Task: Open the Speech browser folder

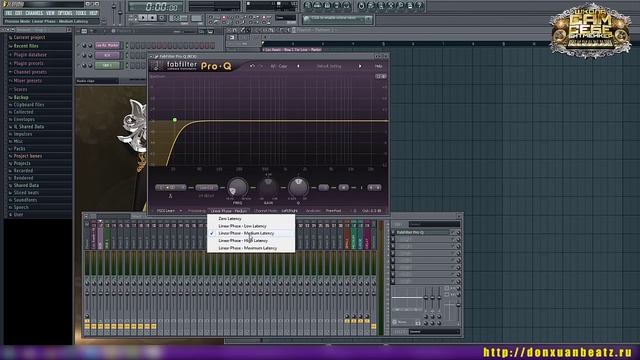Action: point(21,207)
